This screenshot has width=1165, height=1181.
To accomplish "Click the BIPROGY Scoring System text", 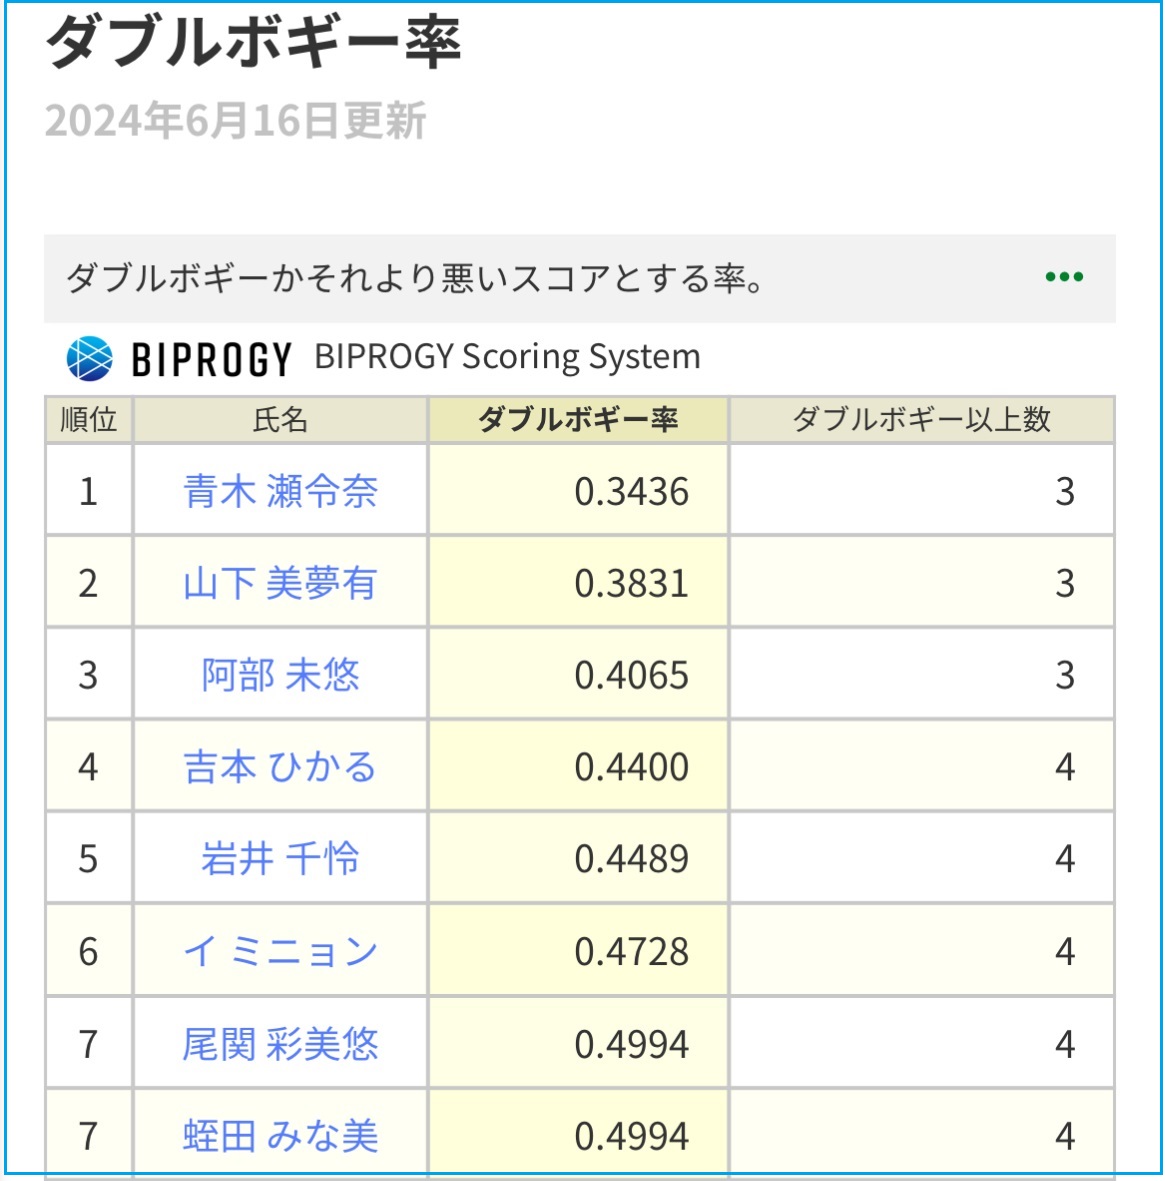I will point(507,357).
